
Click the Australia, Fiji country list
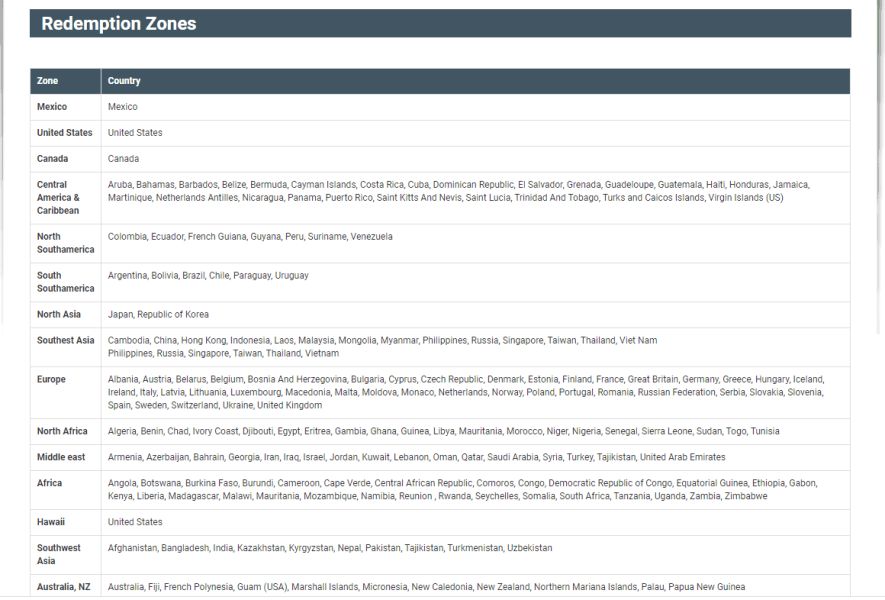click(x=427, y=587)
